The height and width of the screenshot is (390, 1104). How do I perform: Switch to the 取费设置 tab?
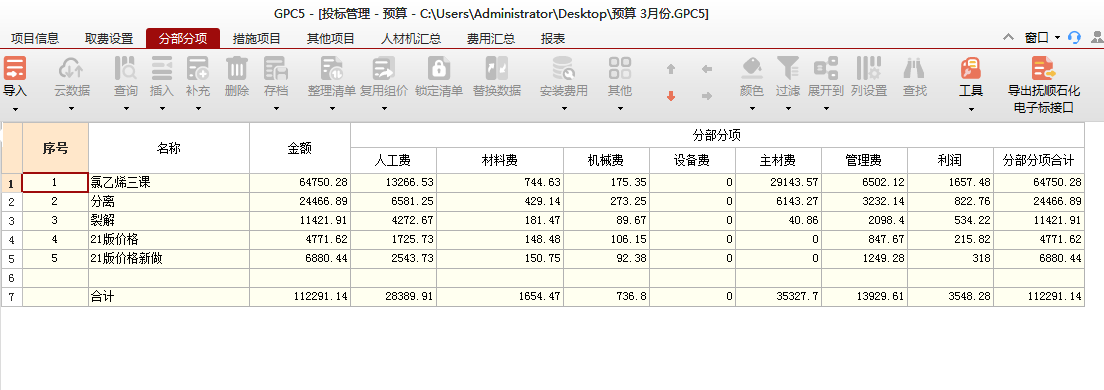coord(109,39)
